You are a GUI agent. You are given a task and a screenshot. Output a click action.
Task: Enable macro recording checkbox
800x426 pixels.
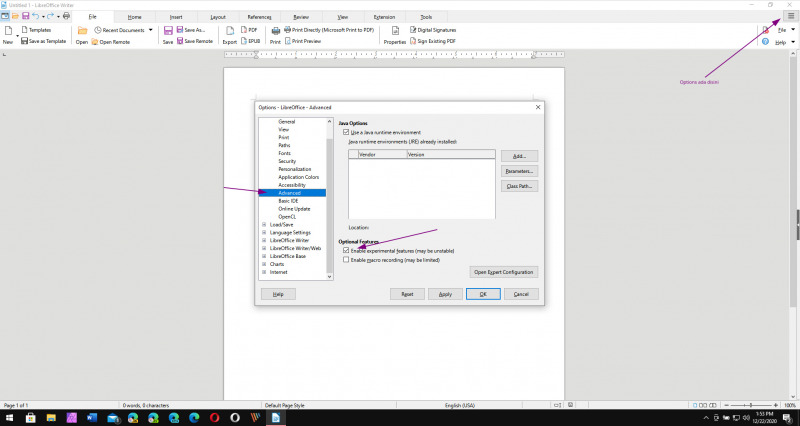[346, 260]
